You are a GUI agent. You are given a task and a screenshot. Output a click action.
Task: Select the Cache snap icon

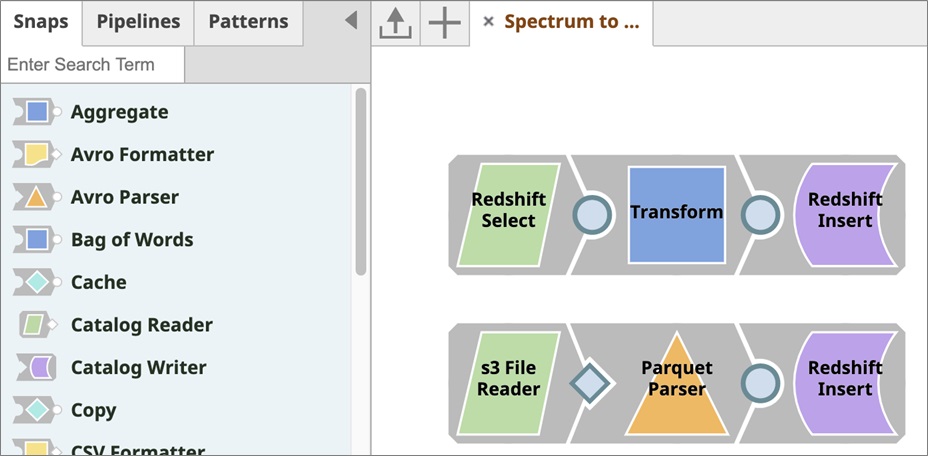[37, 282]
